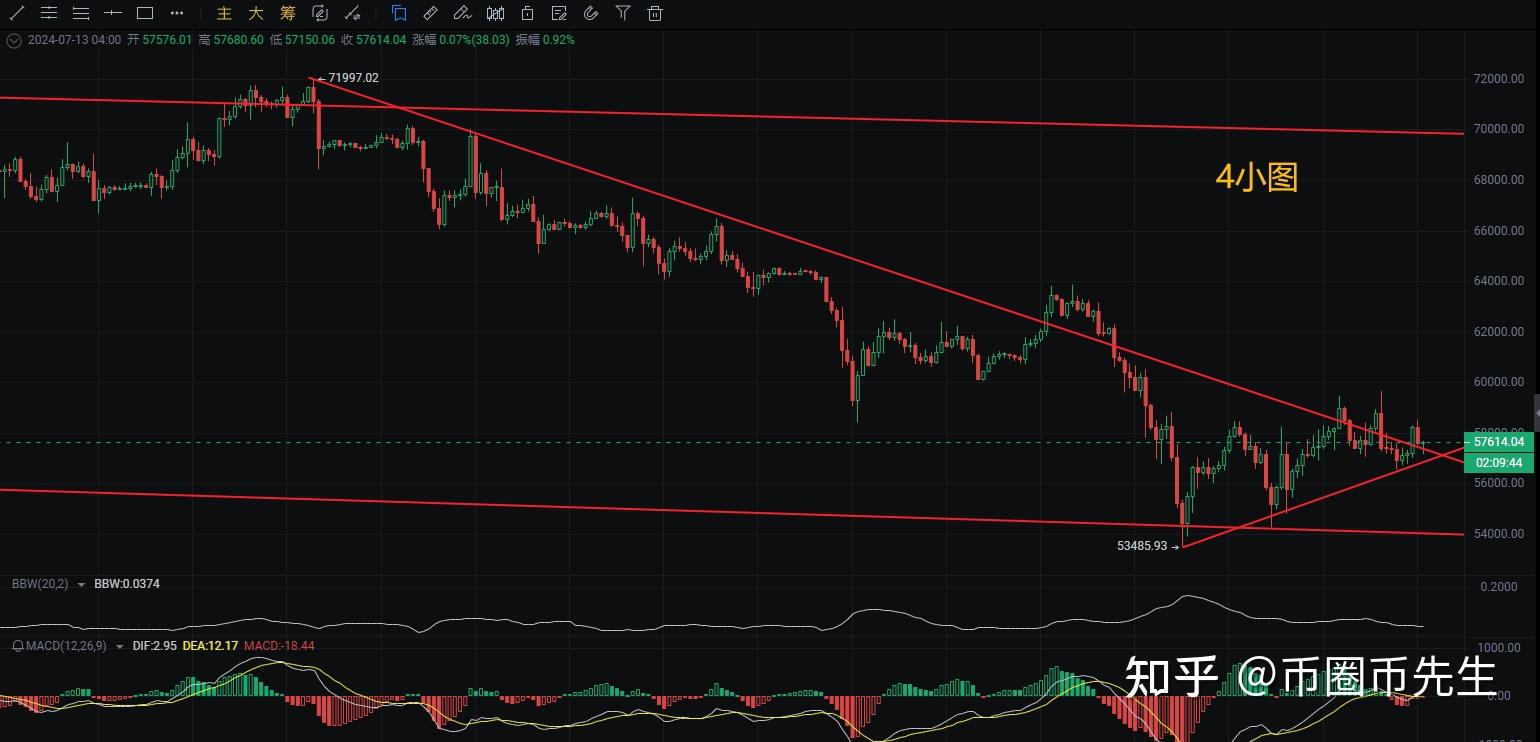The image size is (1540, 742).
Task: Collapse the candle info row chevron
Action: tap(13, 40)
